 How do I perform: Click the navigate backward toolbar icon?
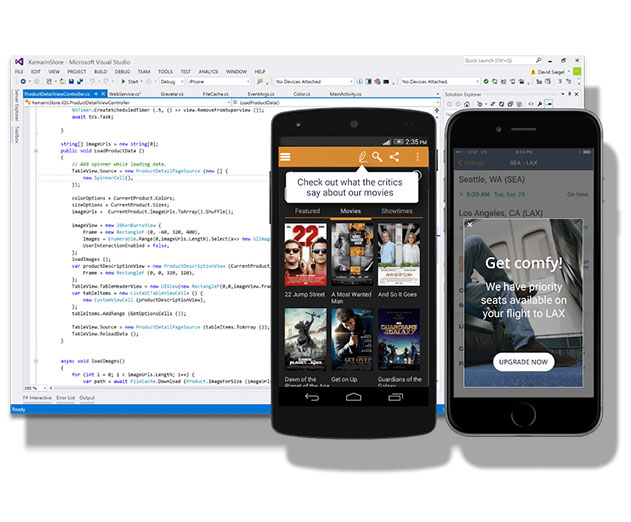pos(23,81)
